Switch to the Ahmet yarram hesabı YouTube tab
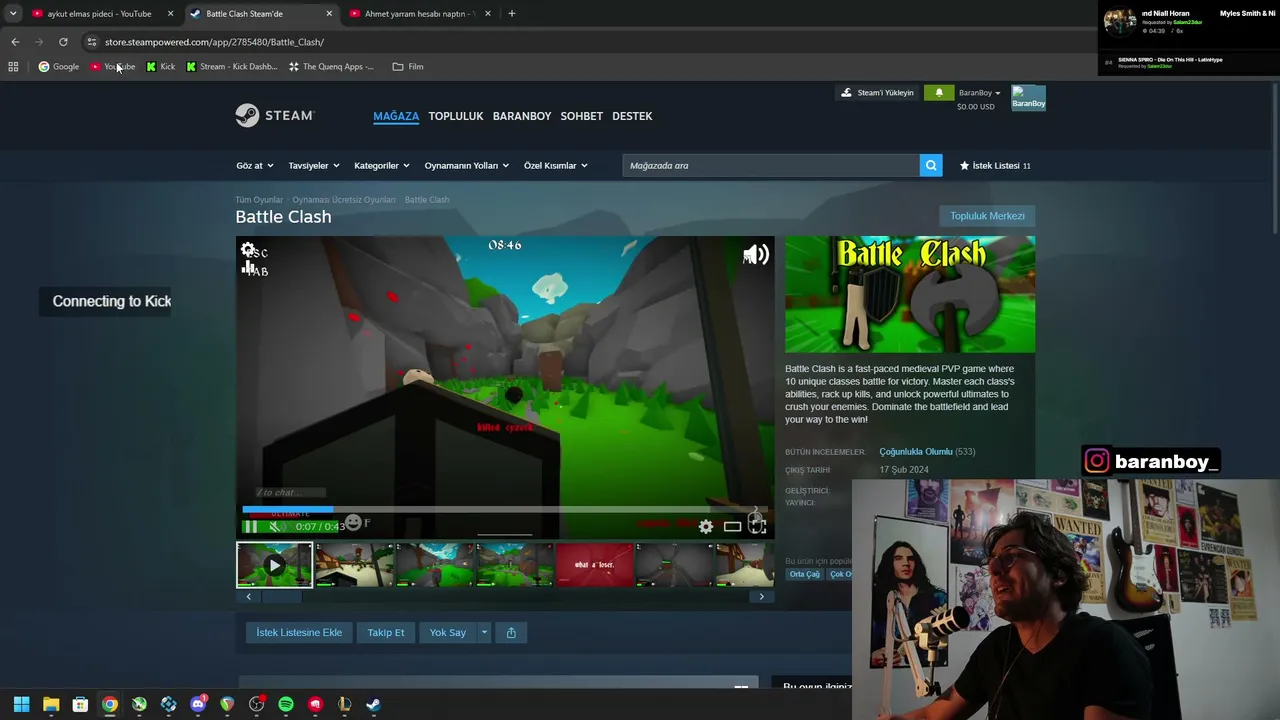1280x720 pixels. pos(418,14)
